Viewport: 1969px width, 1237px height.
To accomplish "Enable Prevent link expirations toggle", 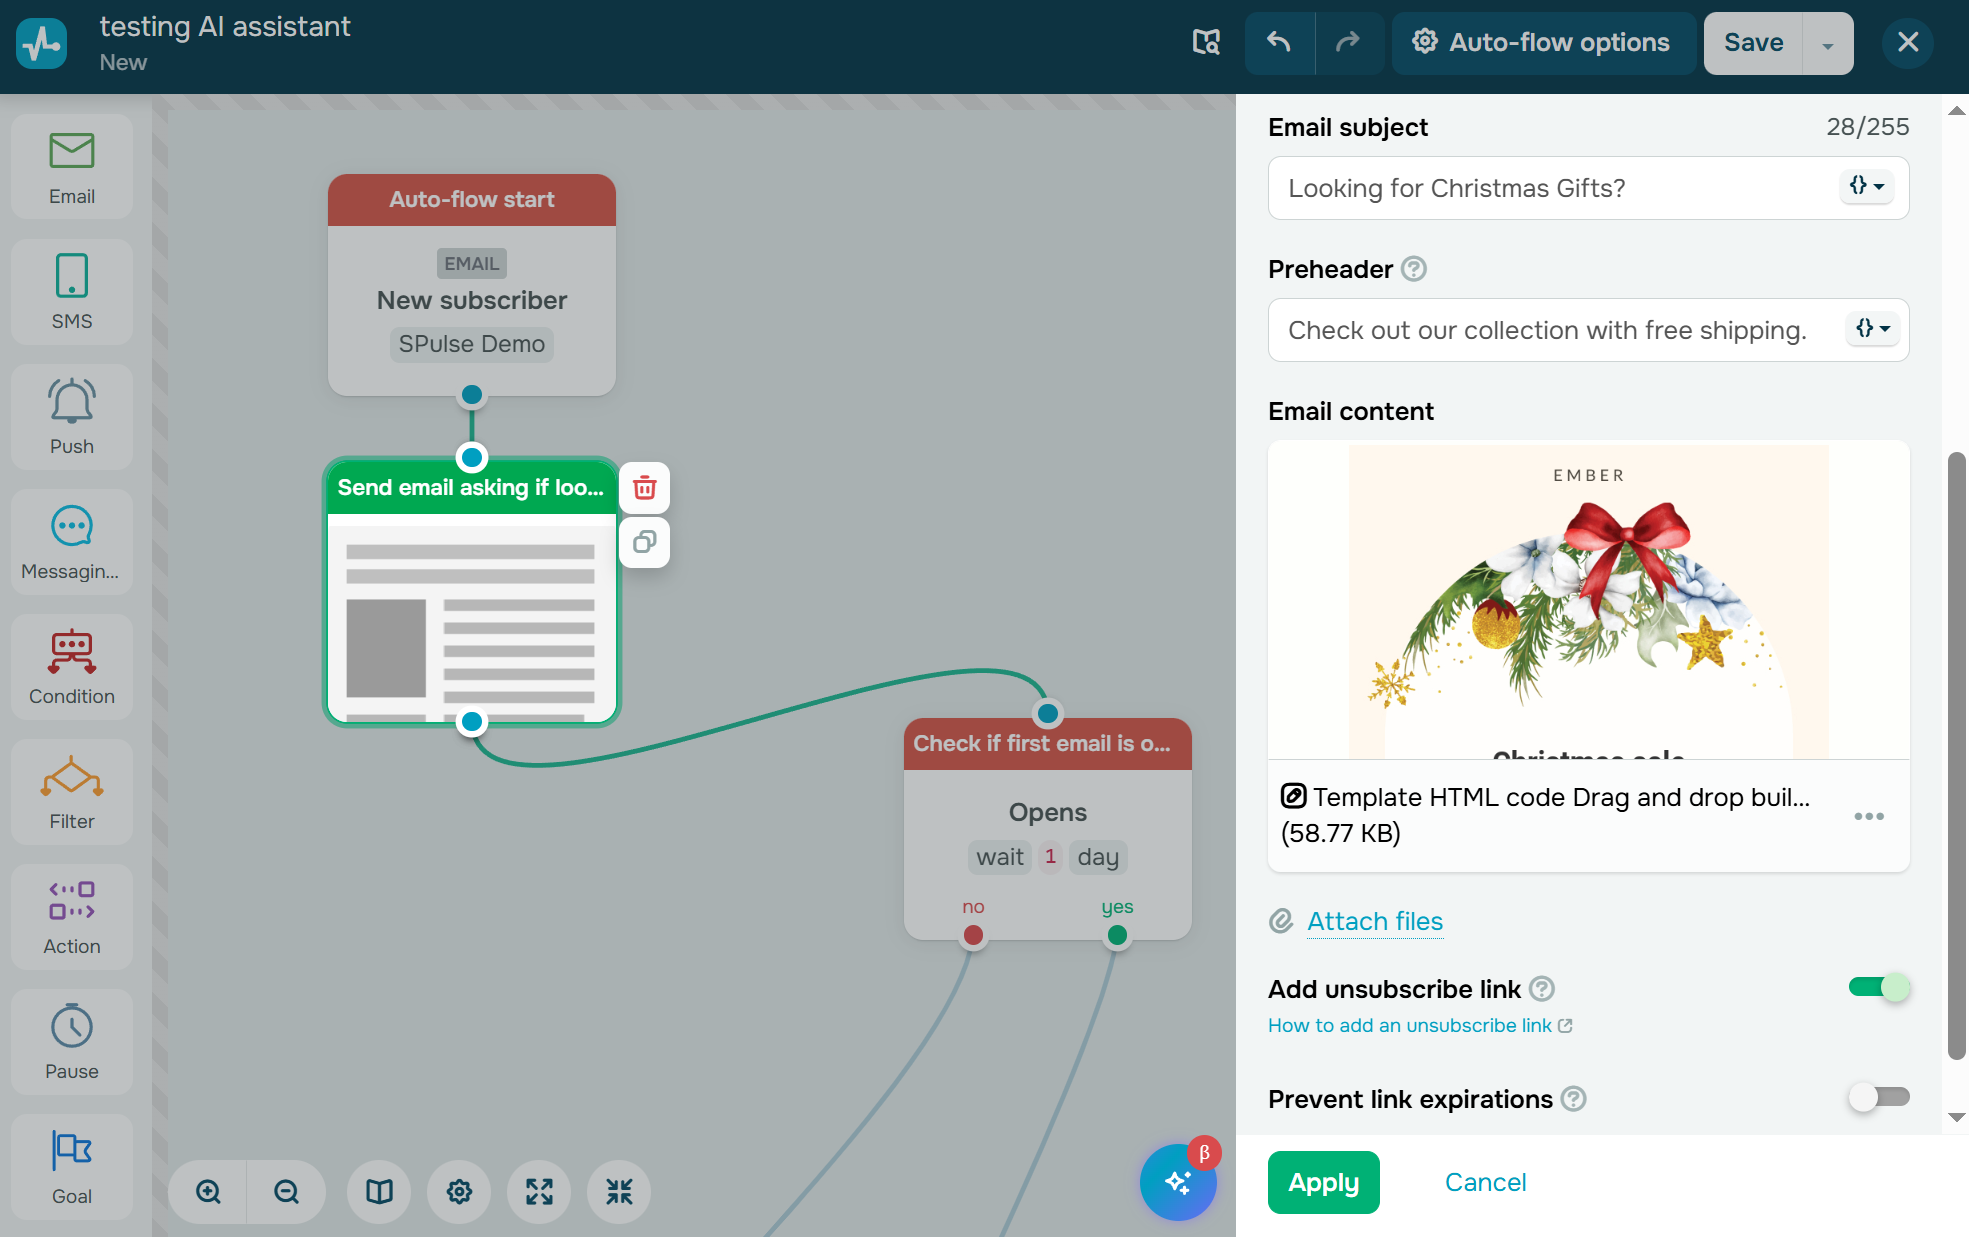I will tap(1878, 1097).
